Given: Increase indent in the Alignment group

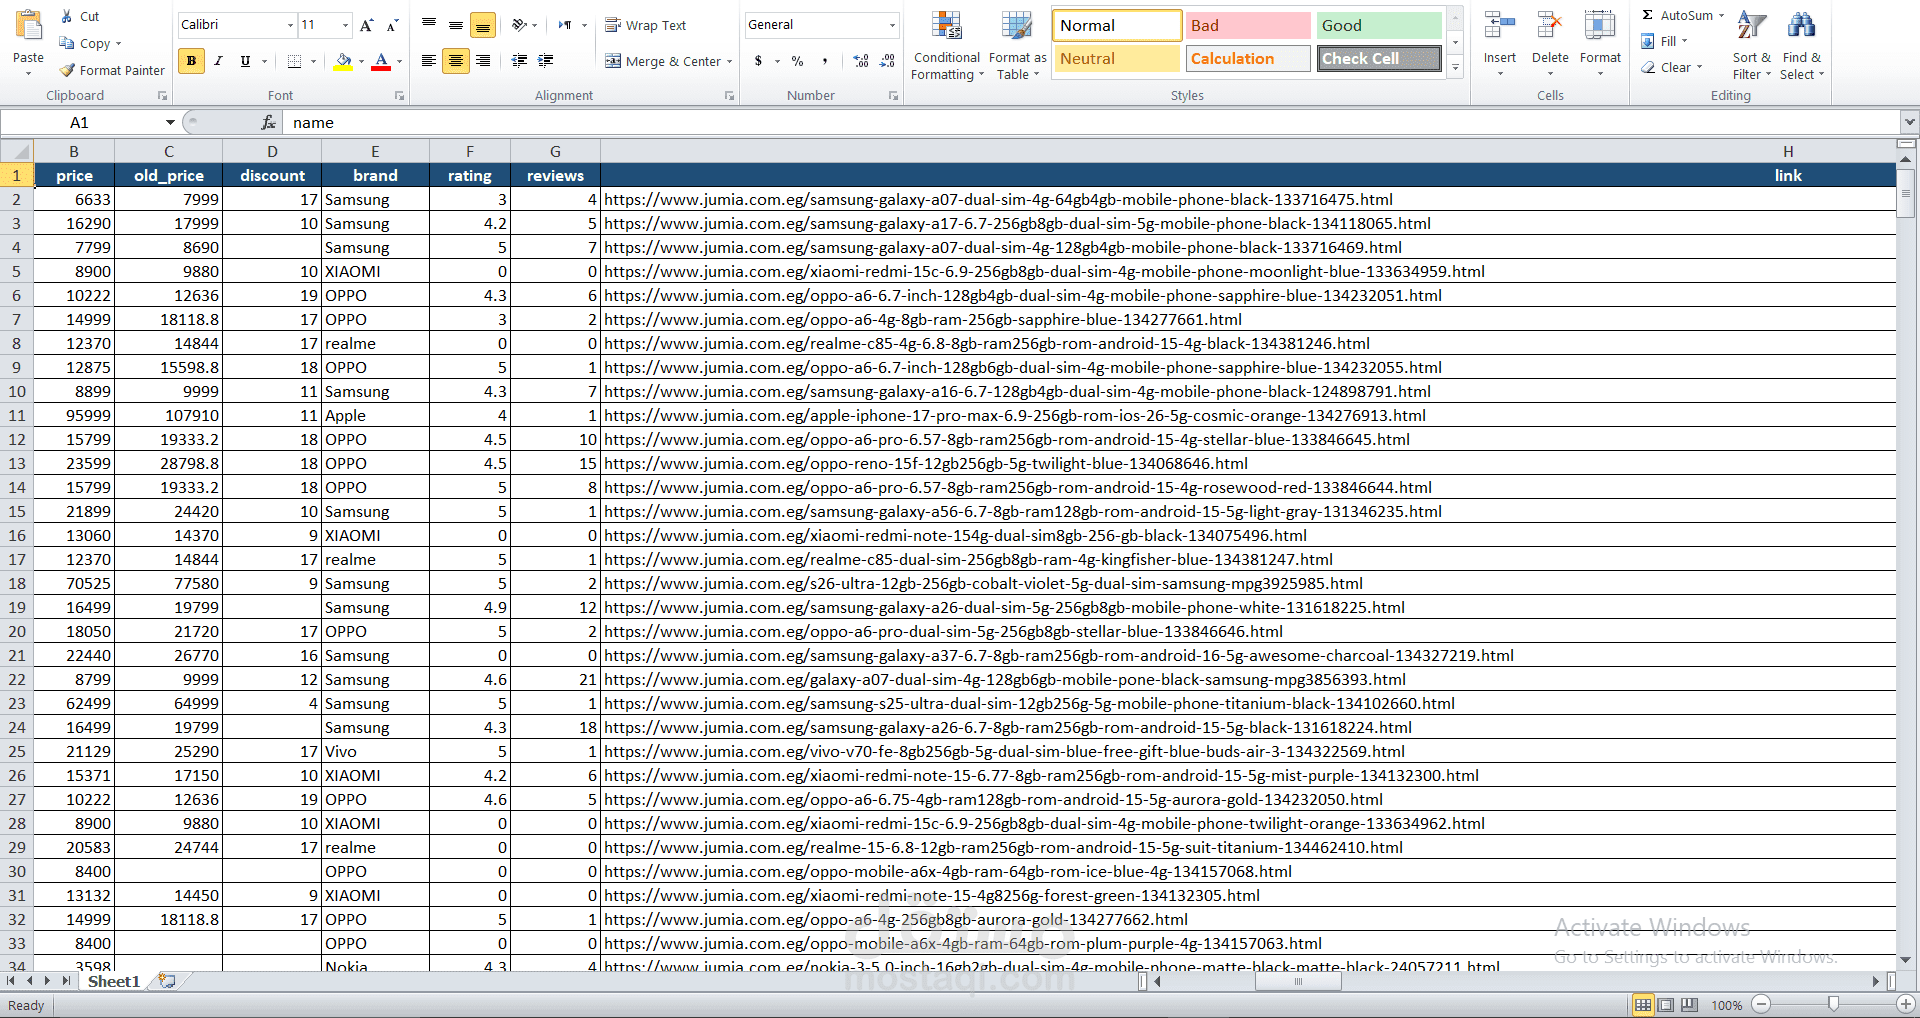Looking at the screenshot, I should tap(546, 61).
